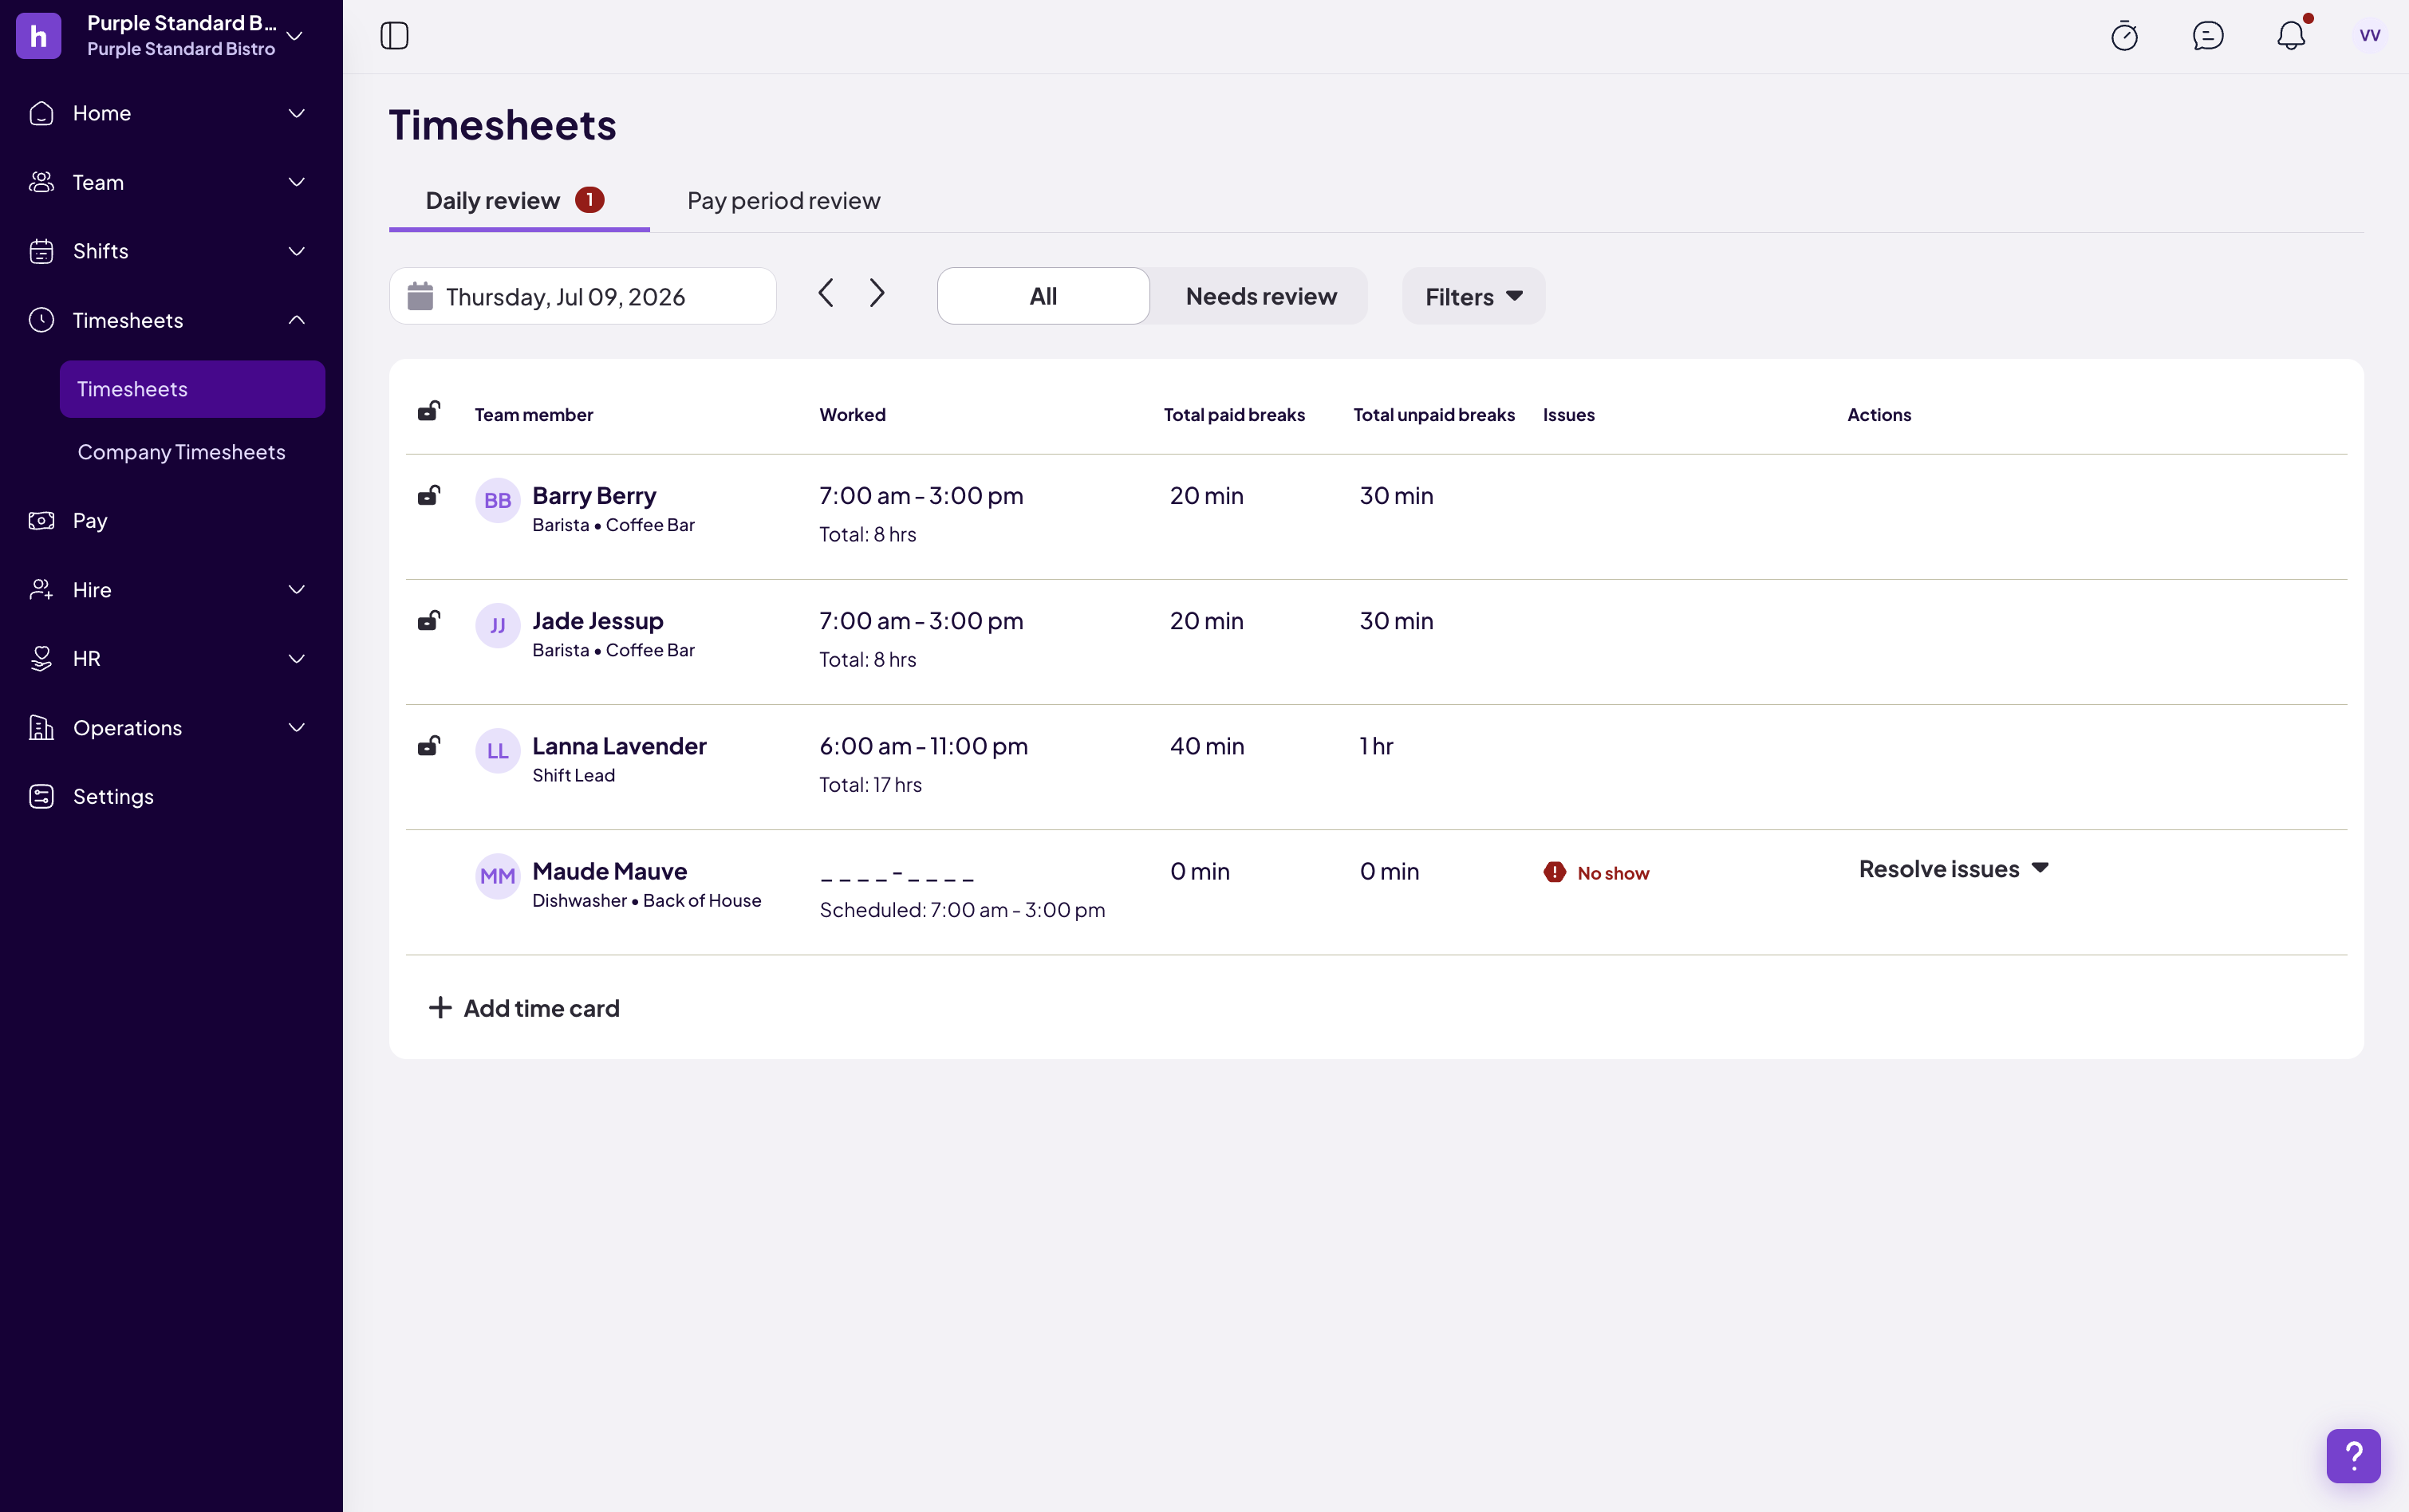The width and height of the screenshot is (2409, 1512).
Task: Switch to the Daily review tab
Action: coord(519,201)
